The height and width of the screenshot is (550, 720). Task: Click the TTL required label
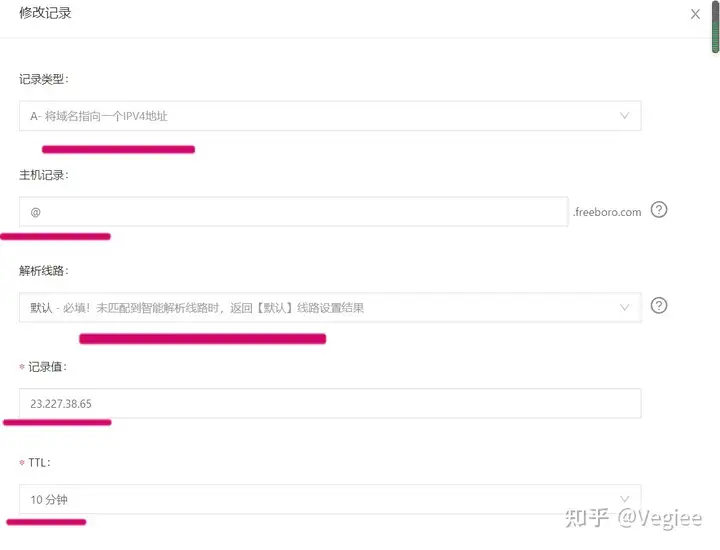click(35, 462)
